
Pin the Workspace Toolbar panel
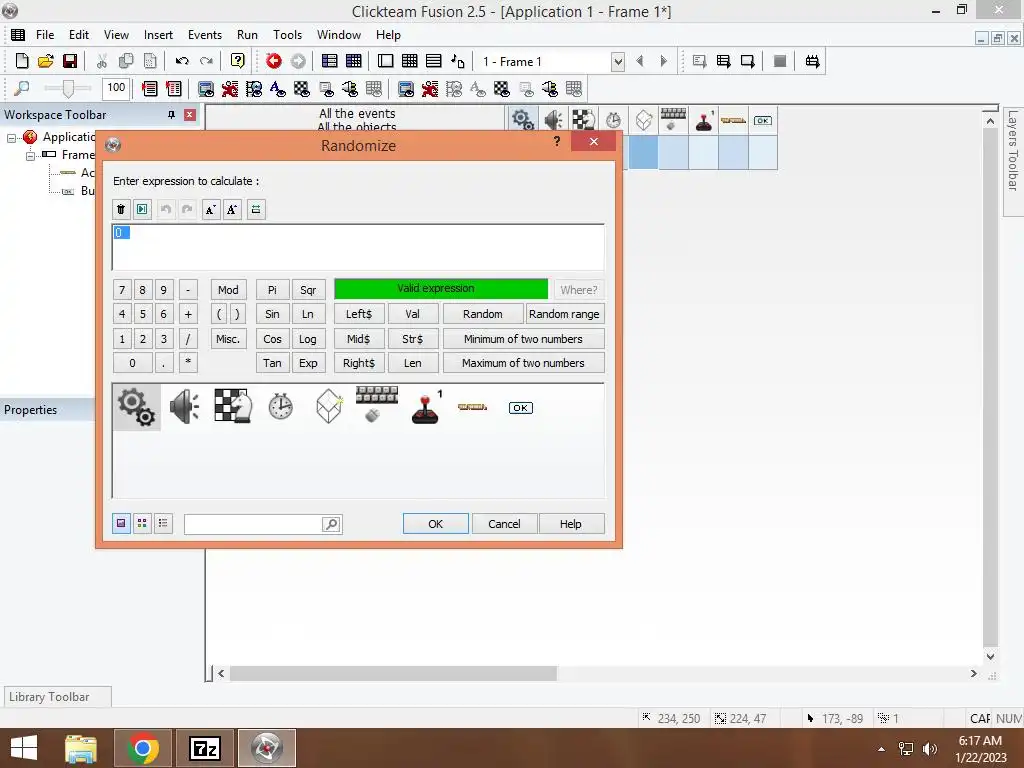pos(171,115)
